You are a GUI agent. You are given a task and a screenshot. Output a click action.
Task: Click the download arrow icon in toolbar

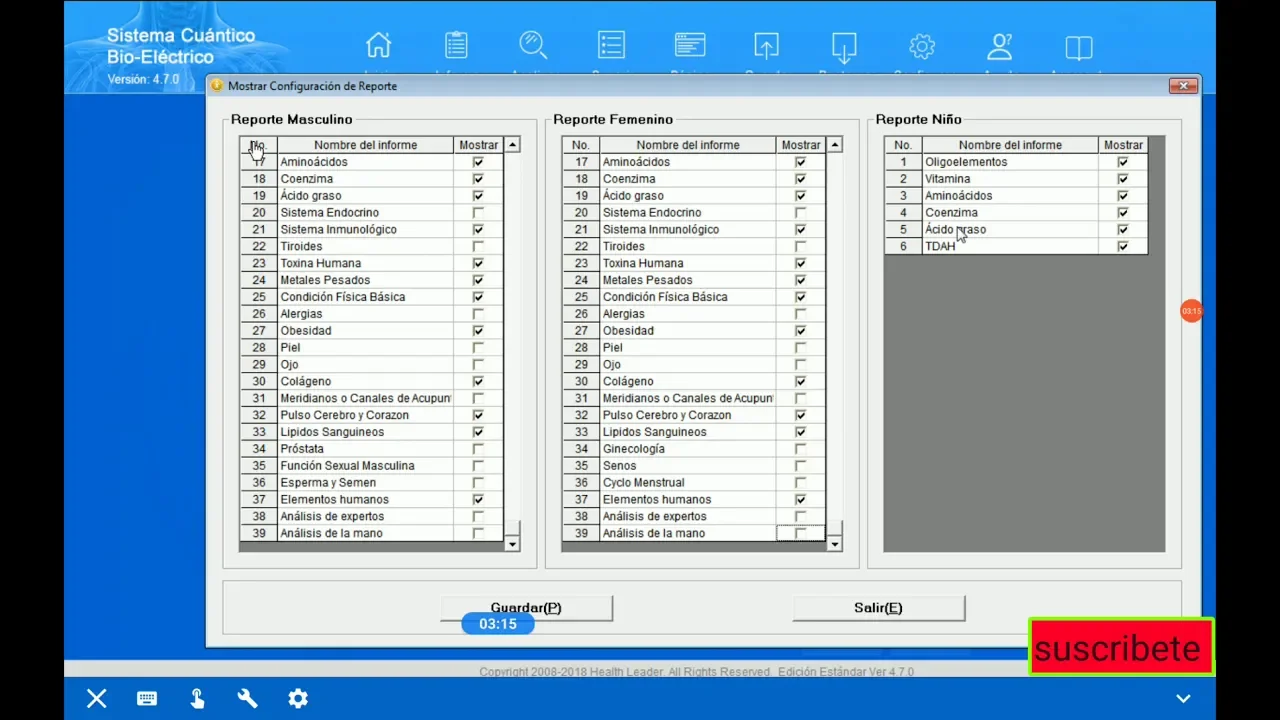coord(844,47)
